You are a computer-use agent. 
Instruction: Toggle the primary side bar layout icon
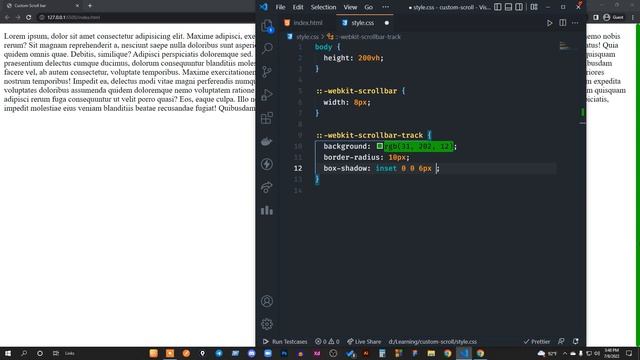pos(498,7)
